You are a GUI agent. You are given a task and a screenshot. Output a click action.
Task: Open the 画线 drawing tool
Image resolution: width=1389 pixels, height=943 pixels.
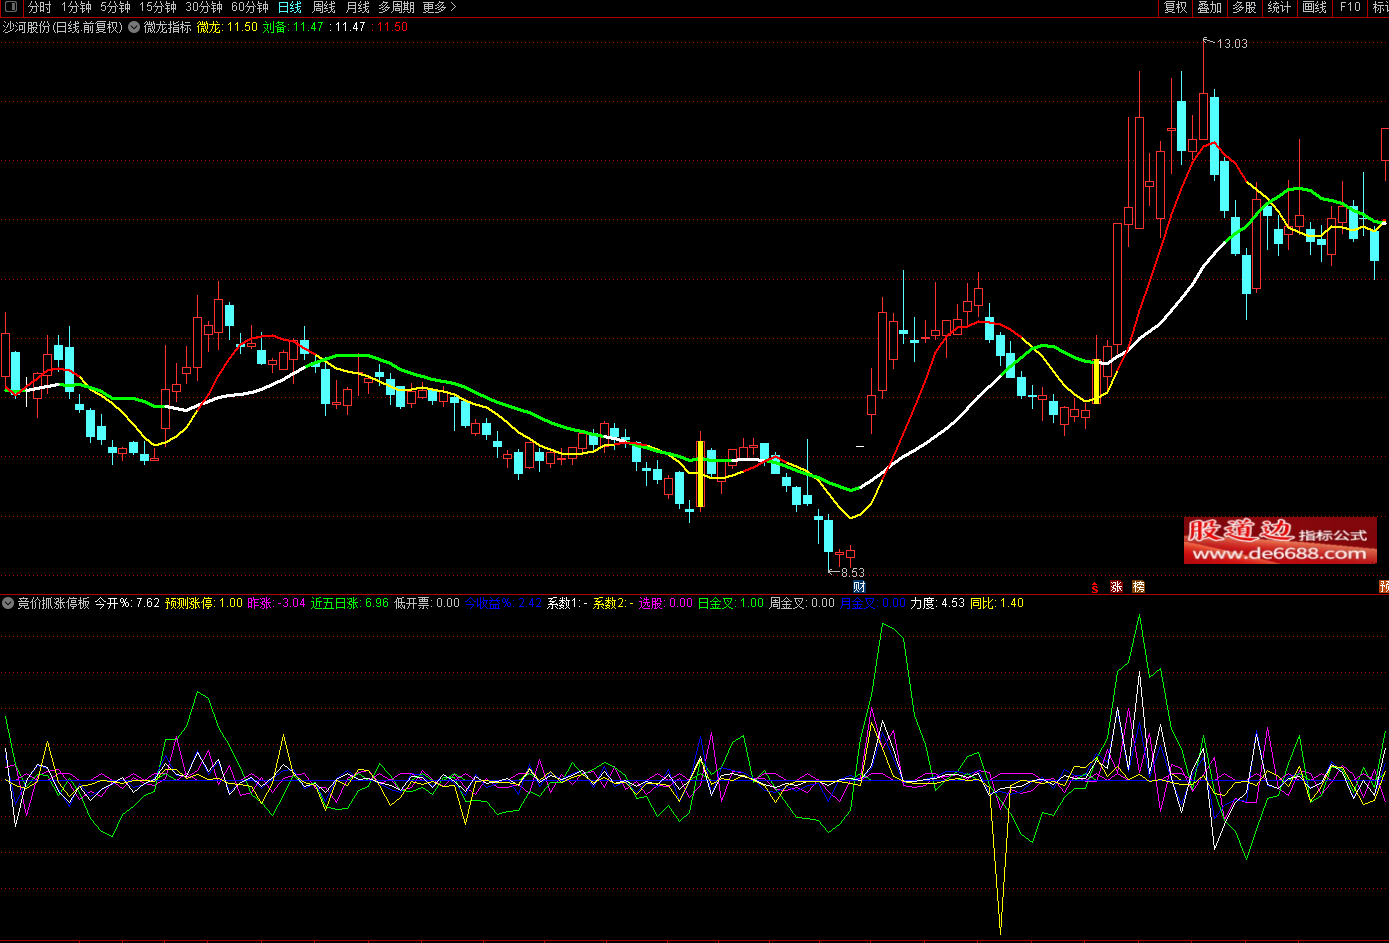click(1314, 7)
